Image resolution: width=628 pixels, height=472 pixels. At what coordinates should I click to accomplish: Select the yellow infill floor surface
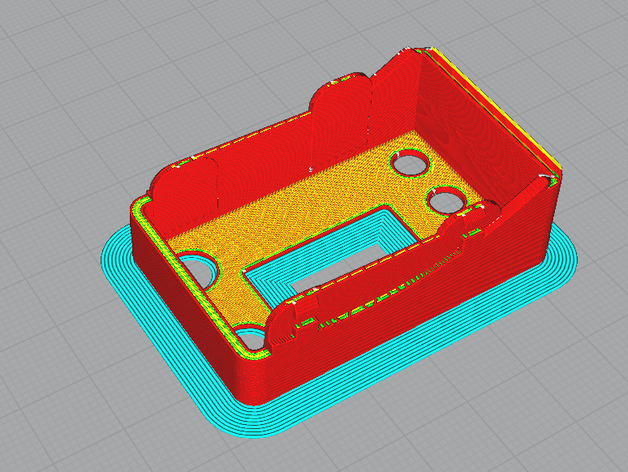pos(300,200)
